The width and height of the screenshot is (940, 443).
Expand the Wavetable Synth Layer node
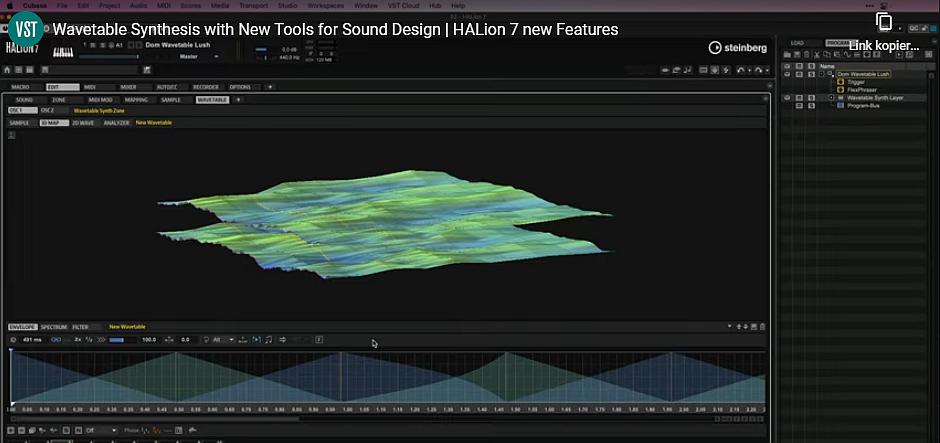(x=831, y=97)
